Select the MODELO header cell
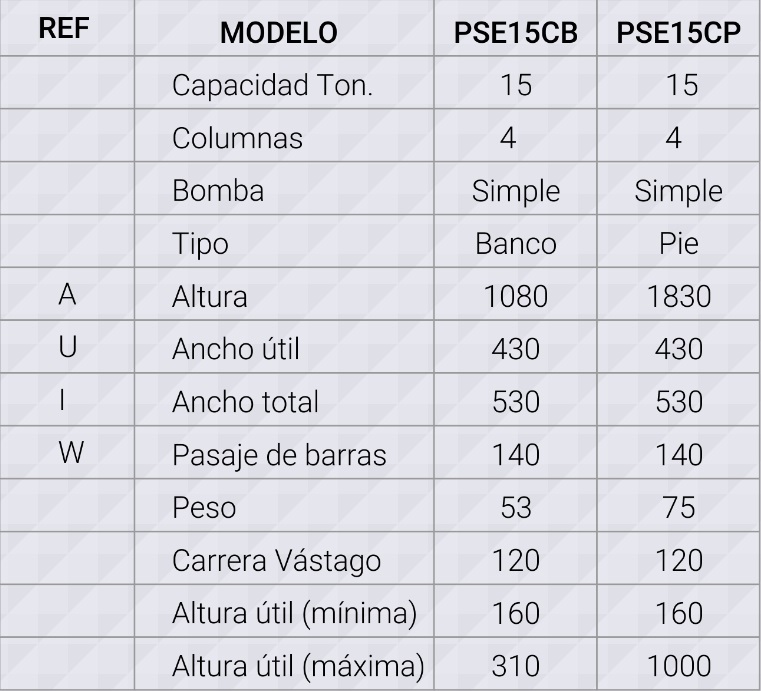The image size is (761, 691). pos(279,33)
